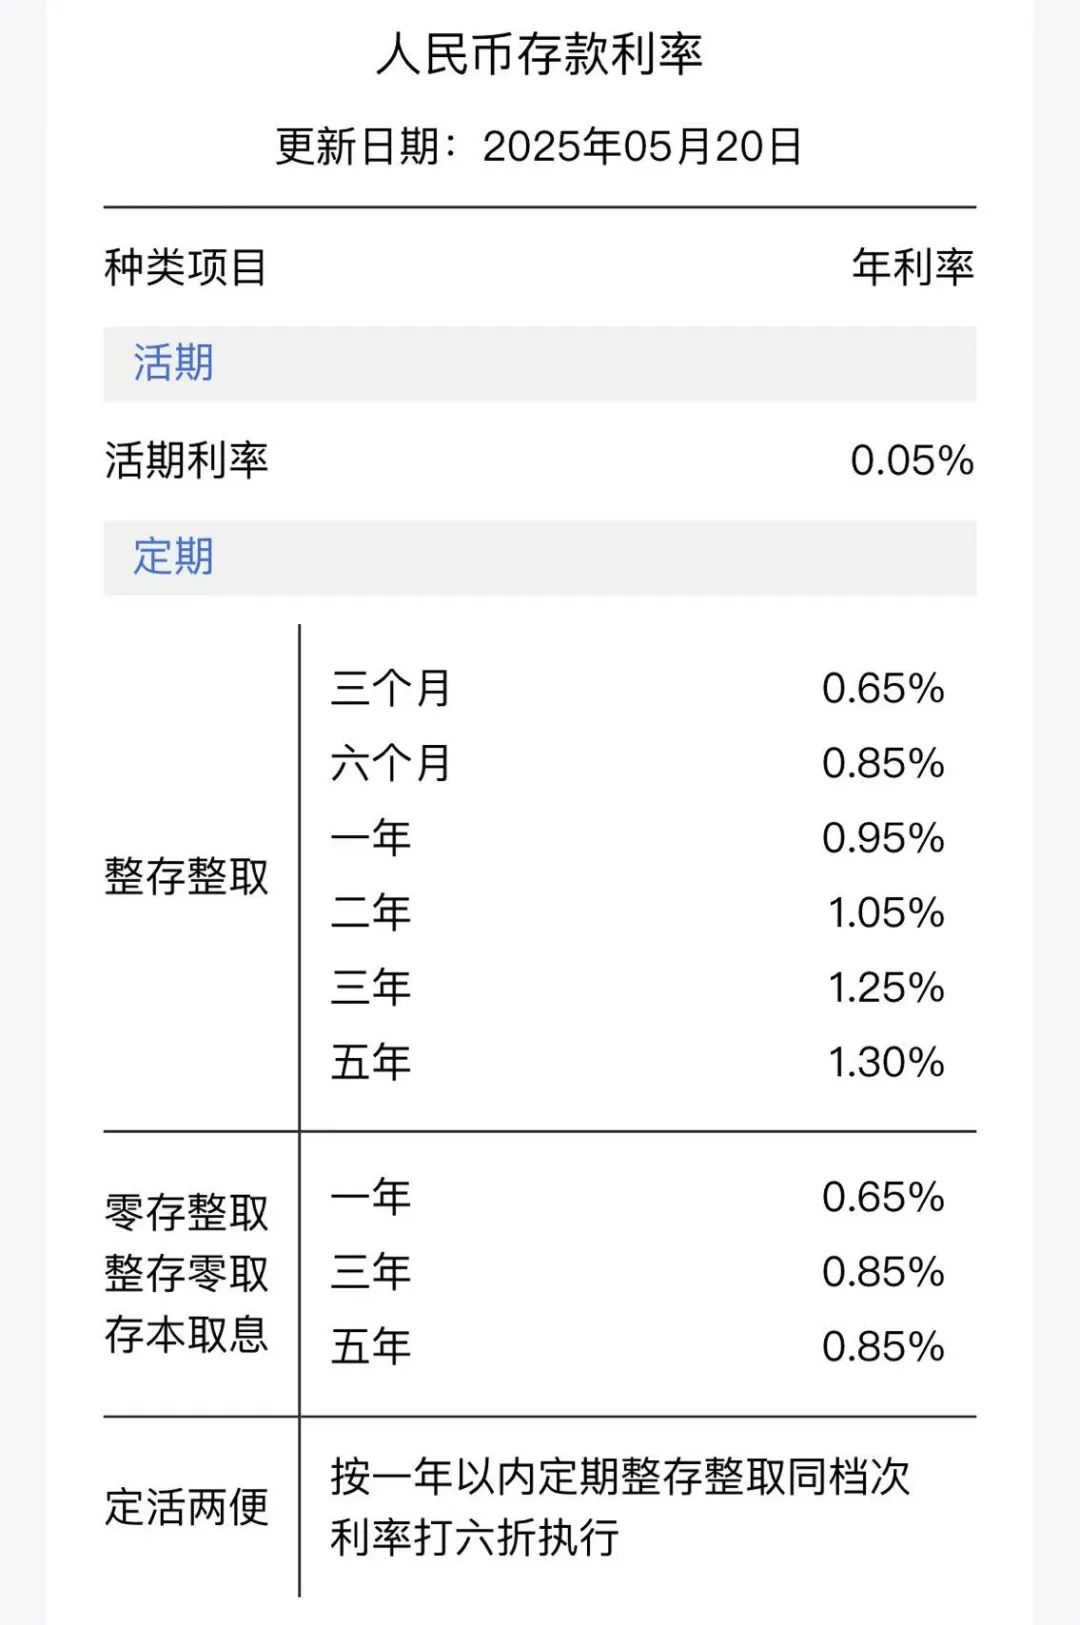Click the 二年 term row

[x=371, y=913]
